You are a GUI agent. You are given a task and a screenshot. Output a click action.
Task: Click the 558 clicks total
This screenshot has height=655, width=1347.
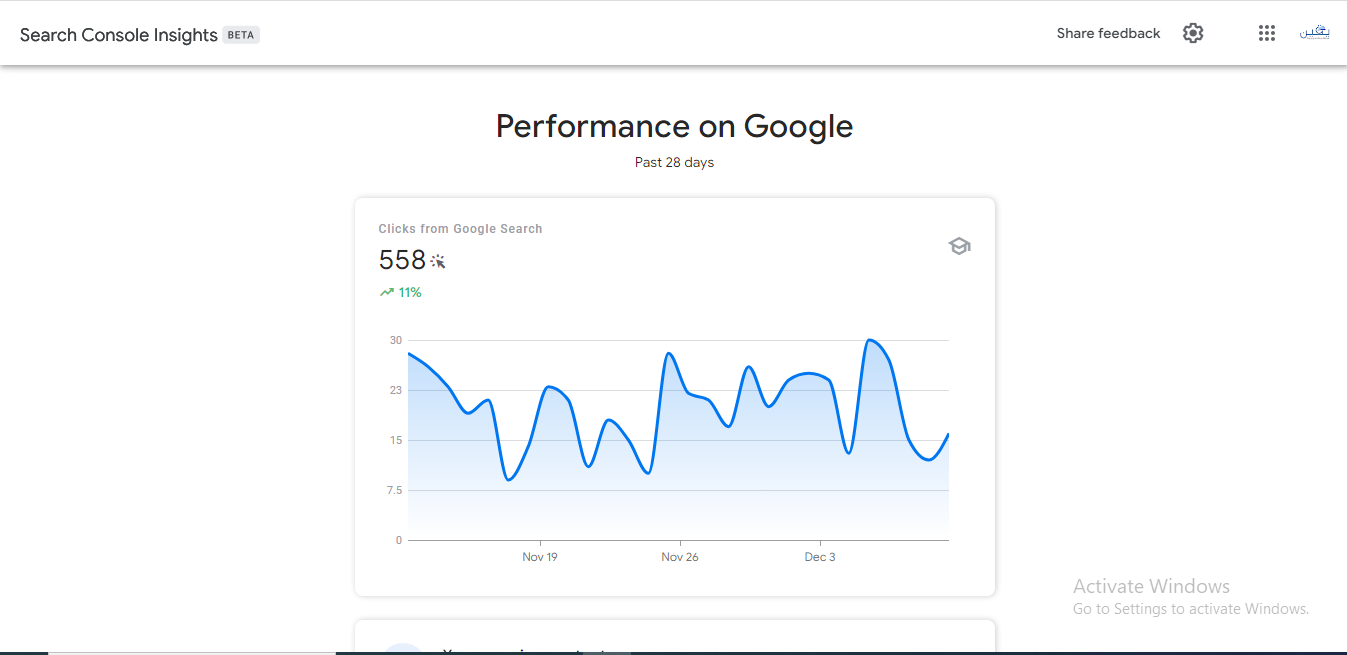tap(402, 260)
